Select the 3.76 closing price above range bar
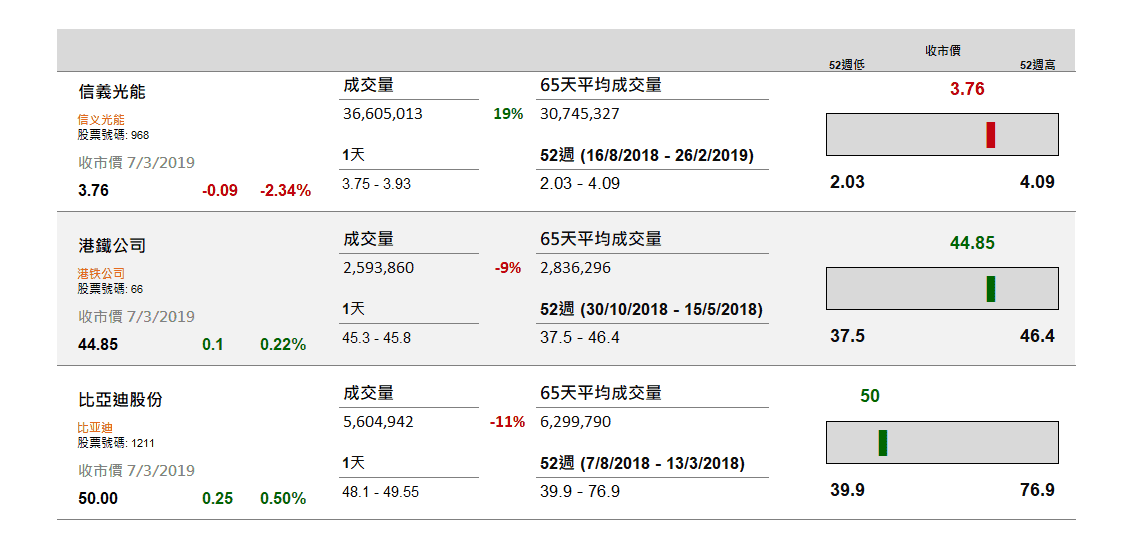Viewport: 1128px width, 549px height. tap(967, 89)
